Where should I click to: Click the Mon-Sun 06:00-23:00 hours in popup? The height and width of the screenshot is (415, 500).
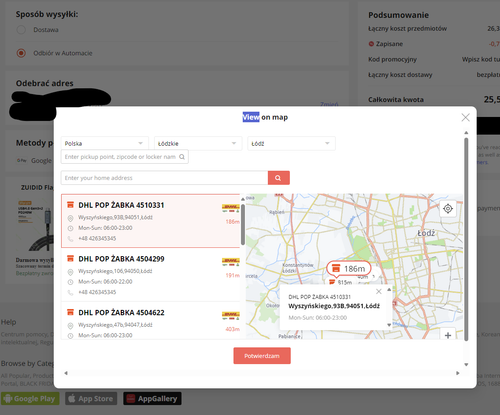[318, 318]
